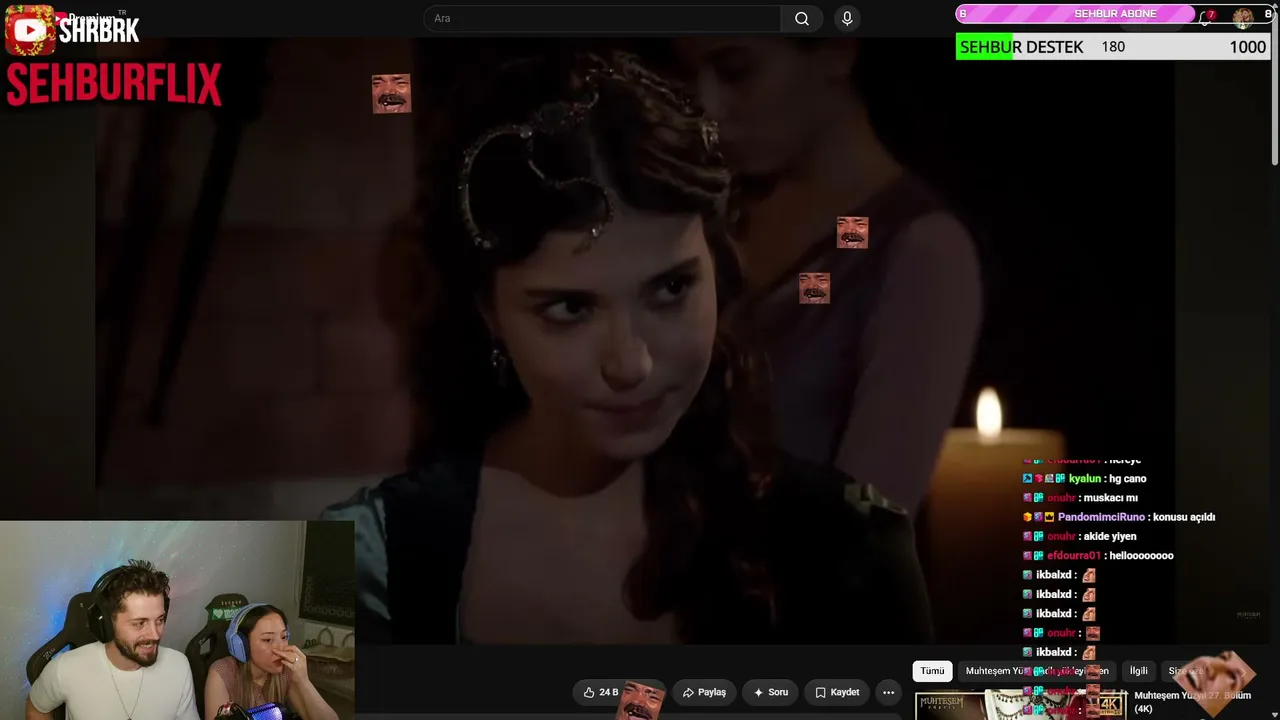Save the video with Kaydet

(x=837, y=692)
